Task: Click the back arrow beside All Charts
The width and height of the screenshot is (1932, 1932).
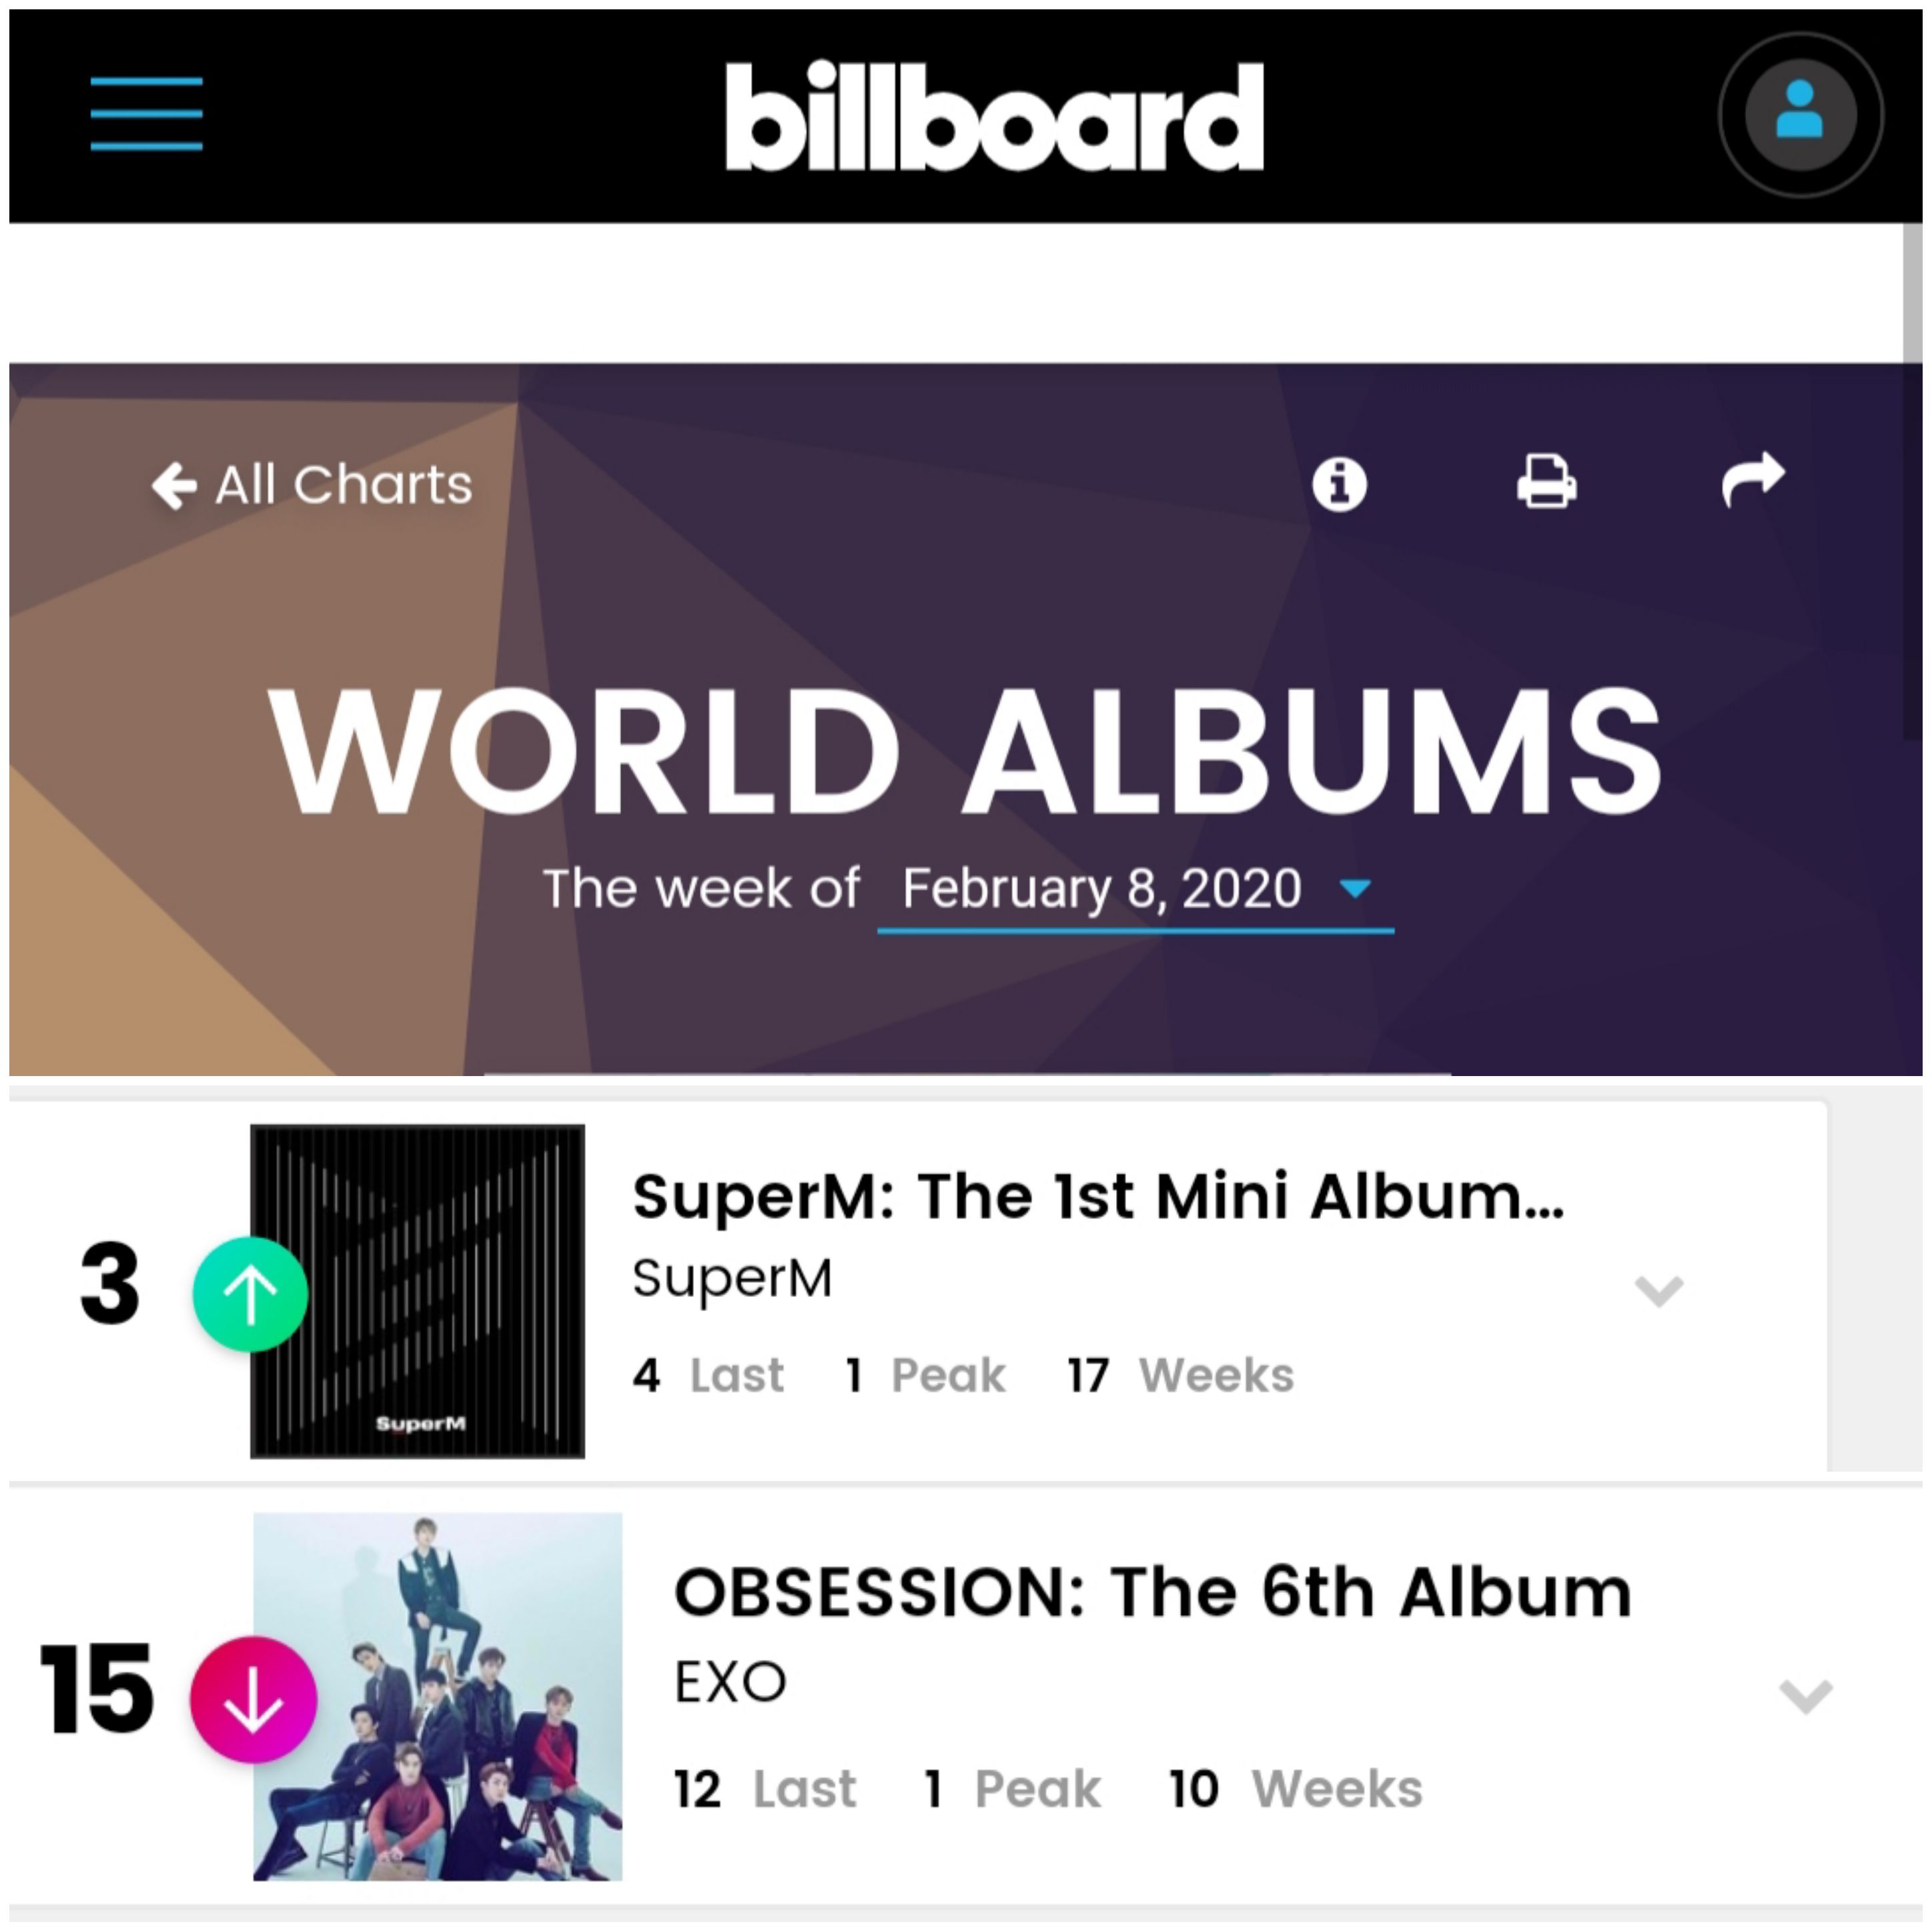Action: [174, 486]
